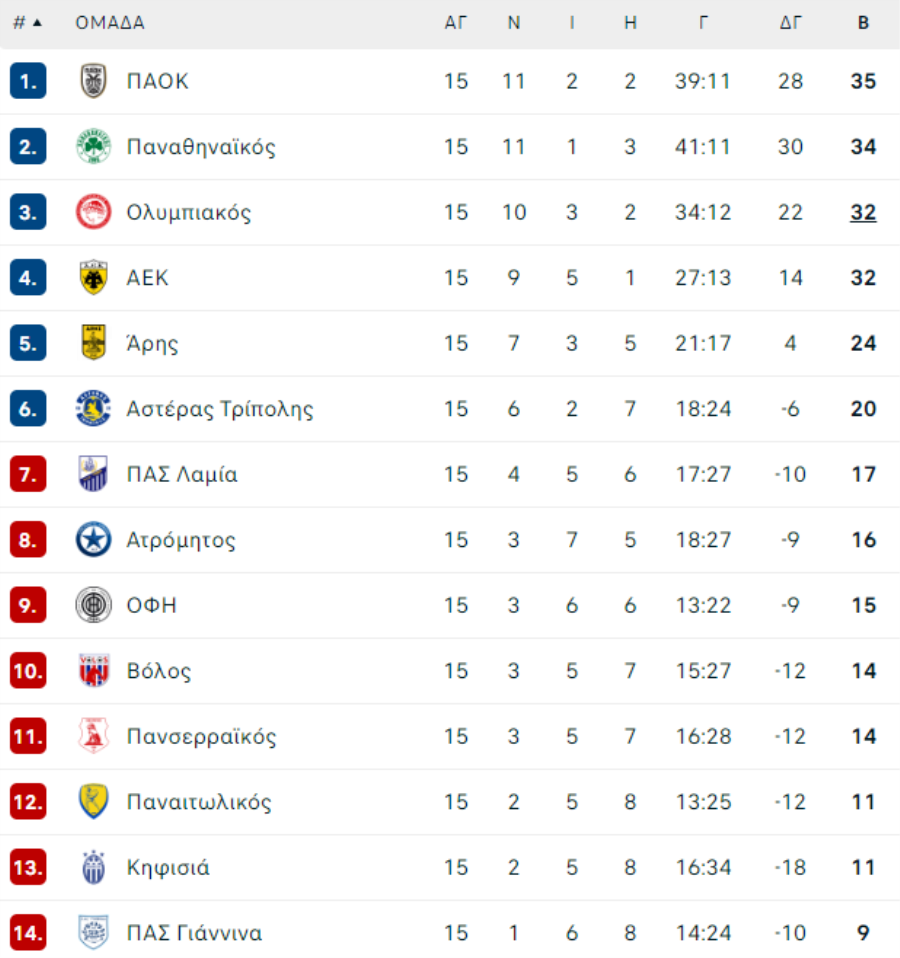The width and height of the screenshot is (900, 958).
Task: Click the ΑΓ matches column header
Action: (x=455, y=23)
